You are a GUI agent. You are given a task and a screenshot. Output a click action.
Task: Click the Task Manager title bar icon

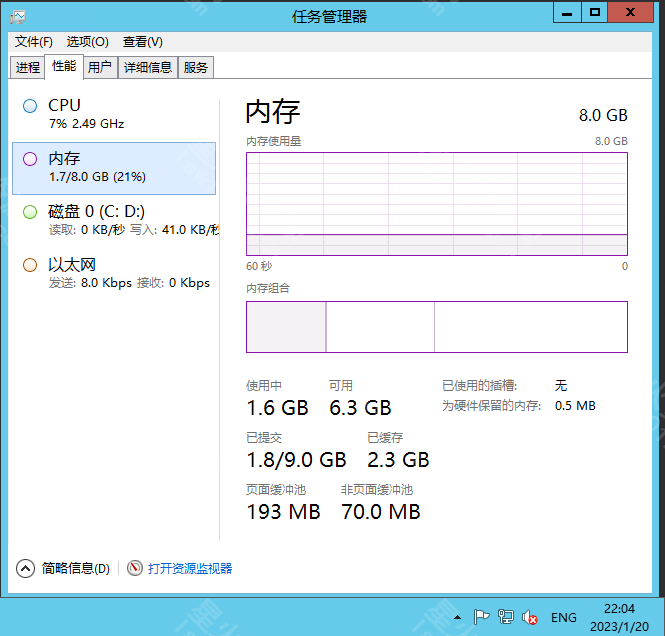[x=18, y=16]
